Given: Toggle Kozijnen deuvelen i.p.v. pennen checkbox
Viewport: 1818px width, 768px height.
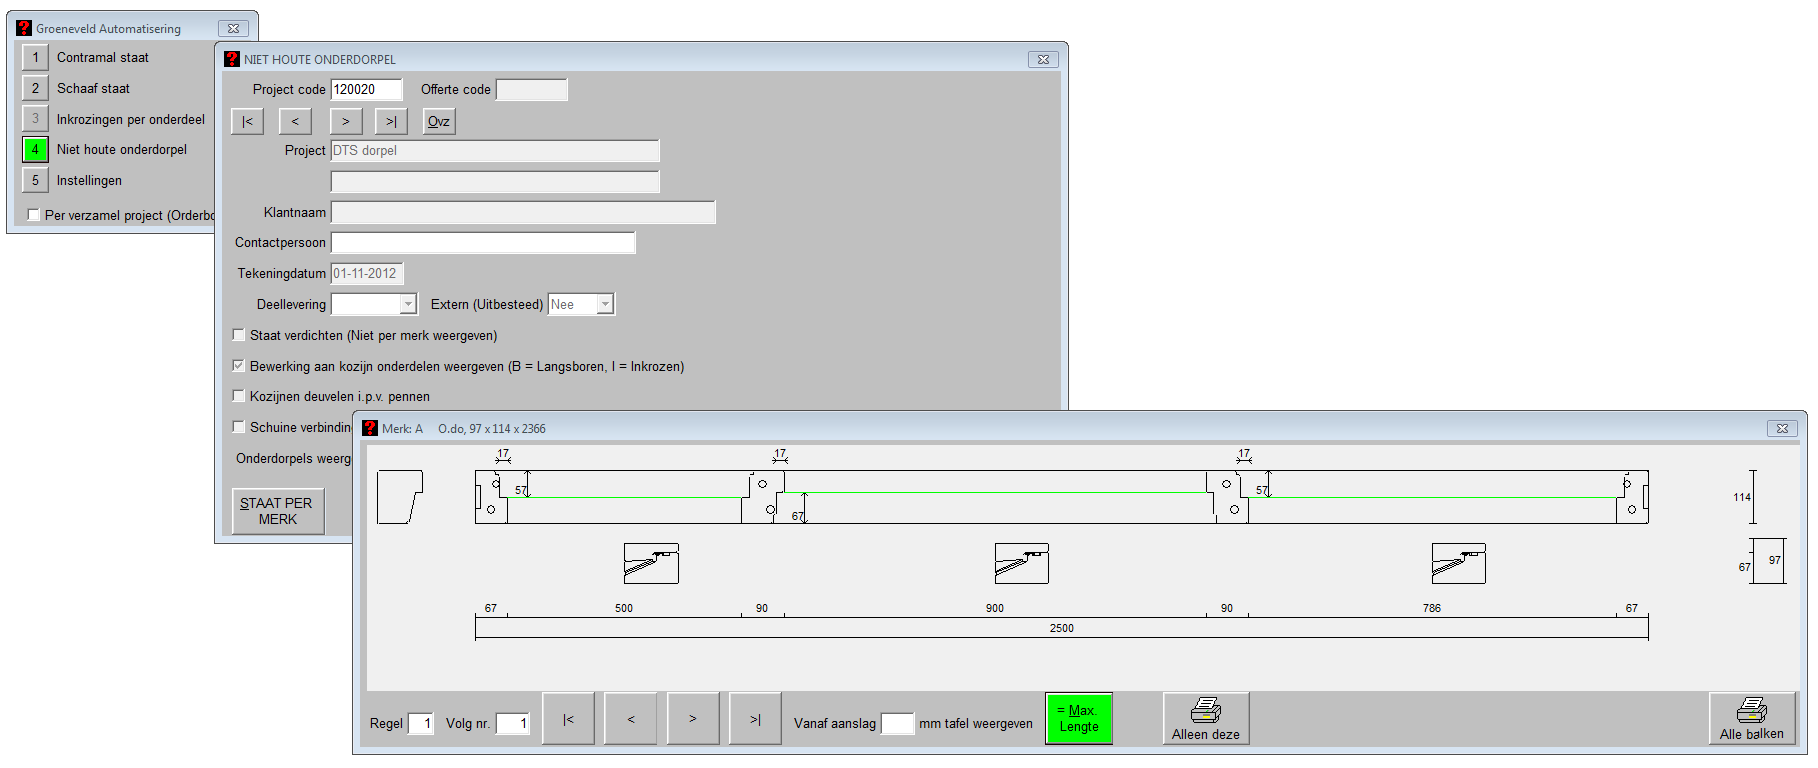Looking at the screenshot, I should point(239,396).
